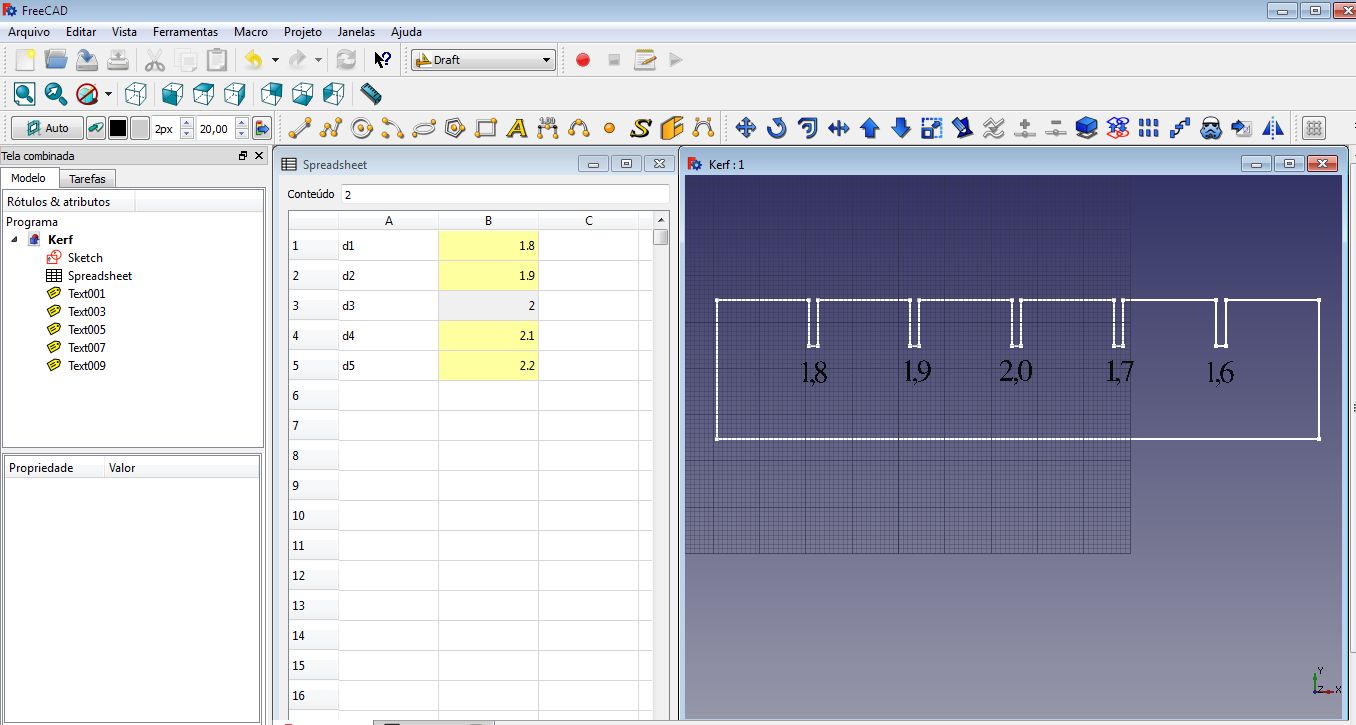Create a new document with the New icon
The image size is (1356, 725).
tap(25, 60)
